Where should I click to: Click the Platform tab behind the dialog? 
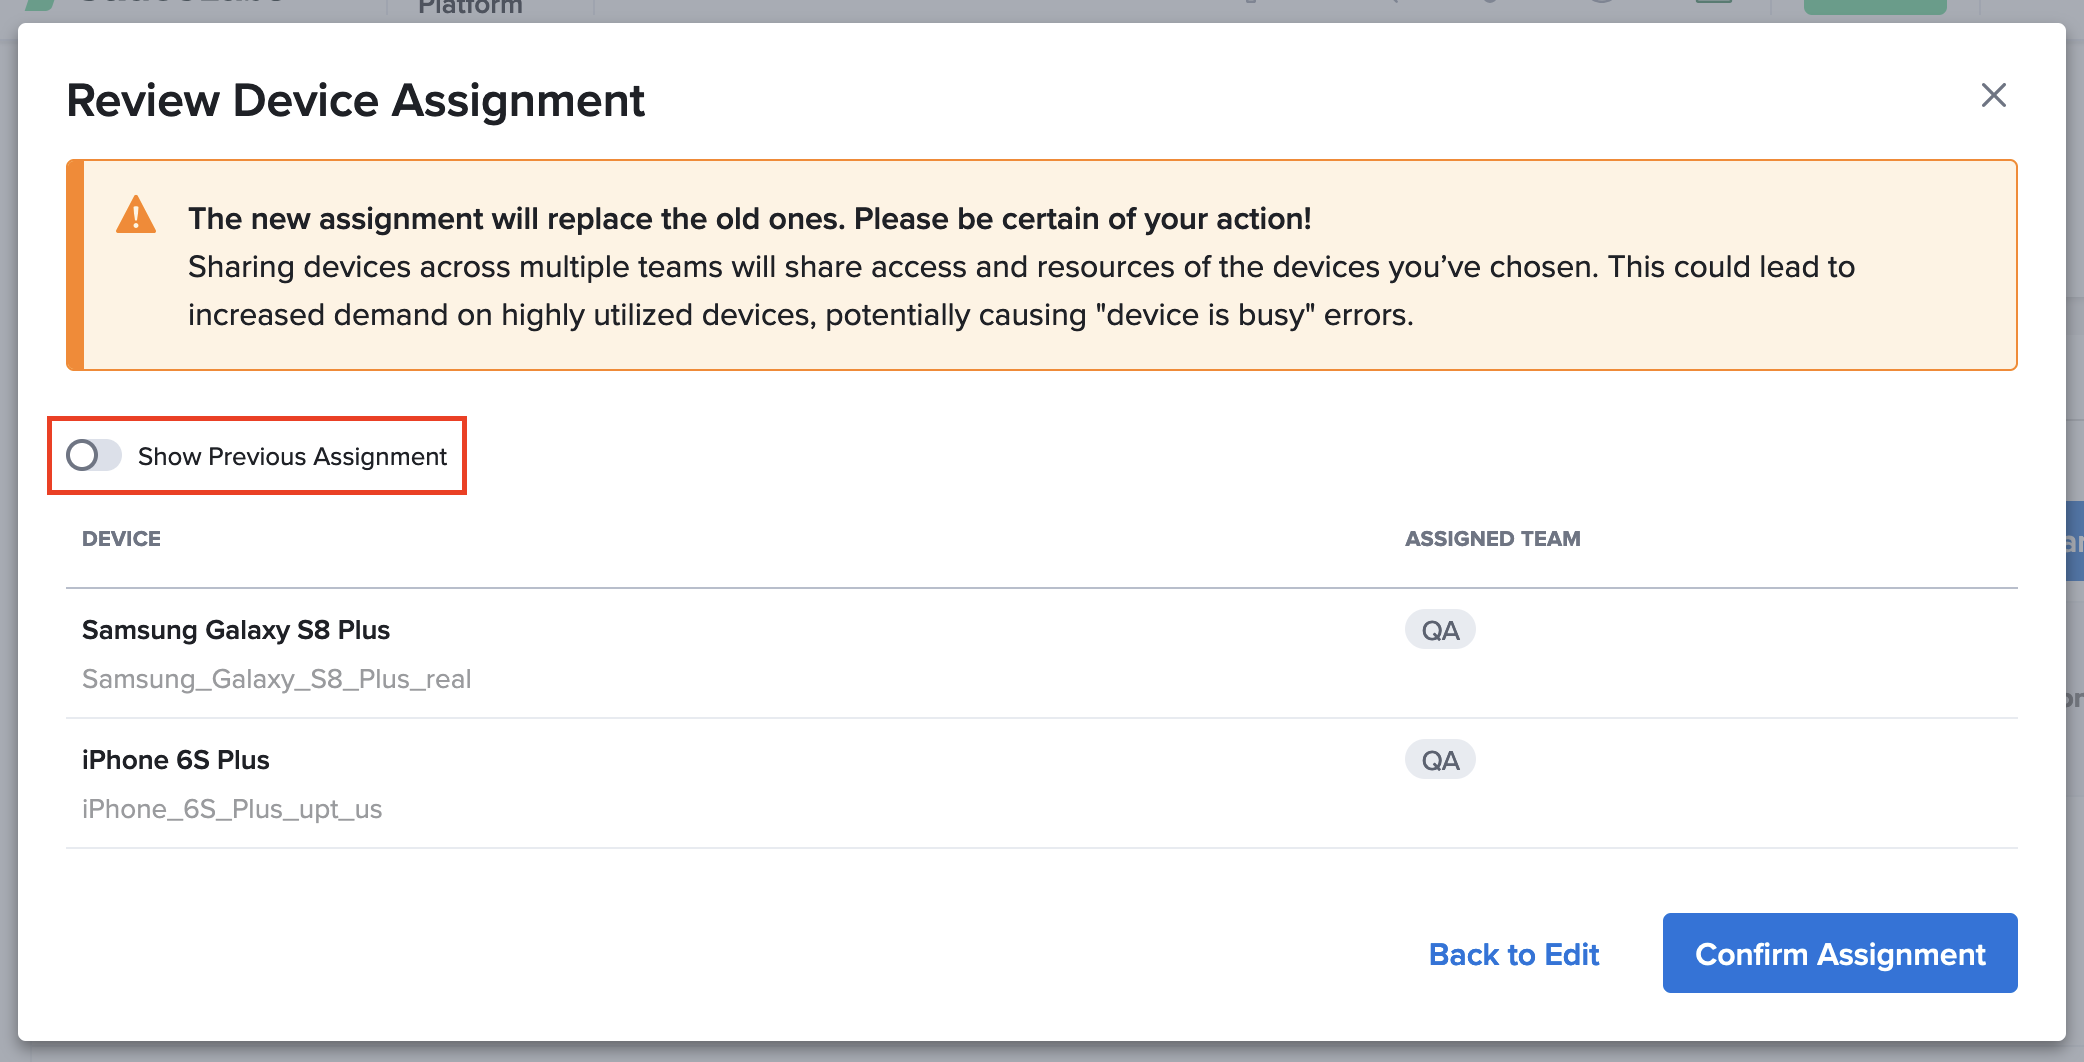[x=470, y=9]
